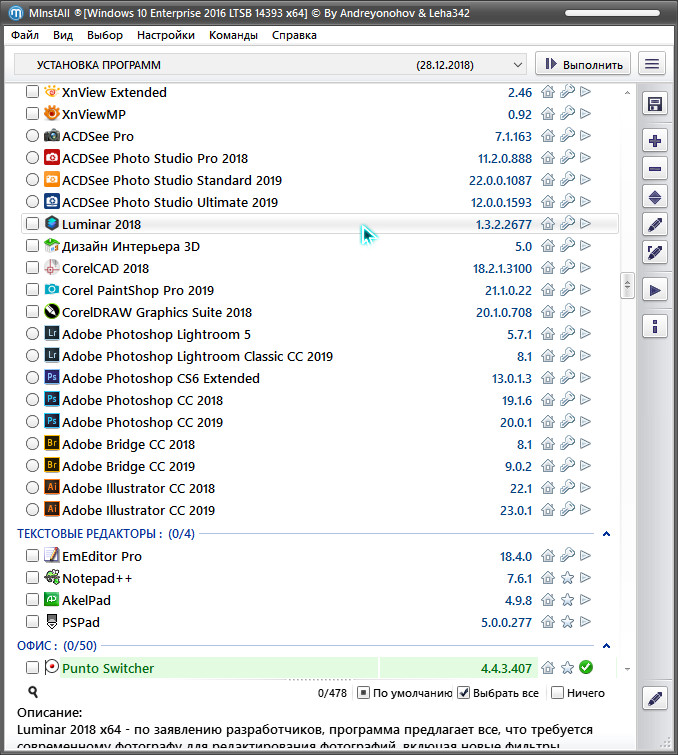Click the key icon for CorelCAD 2018
The image size is (678, 755).
click(x=567, y=268)
